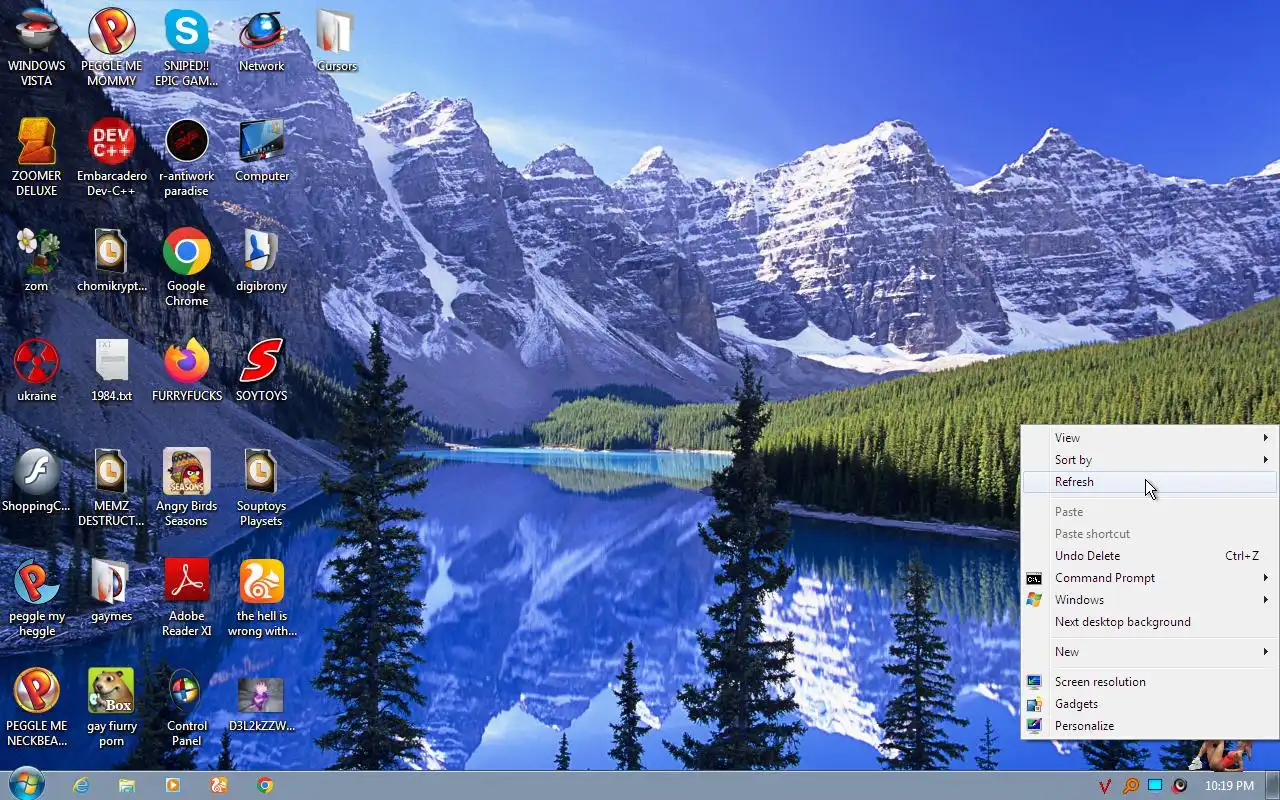Expand the Command Prompt submenu
This screenshot has width=1280, height=800.
[1149, 578]
